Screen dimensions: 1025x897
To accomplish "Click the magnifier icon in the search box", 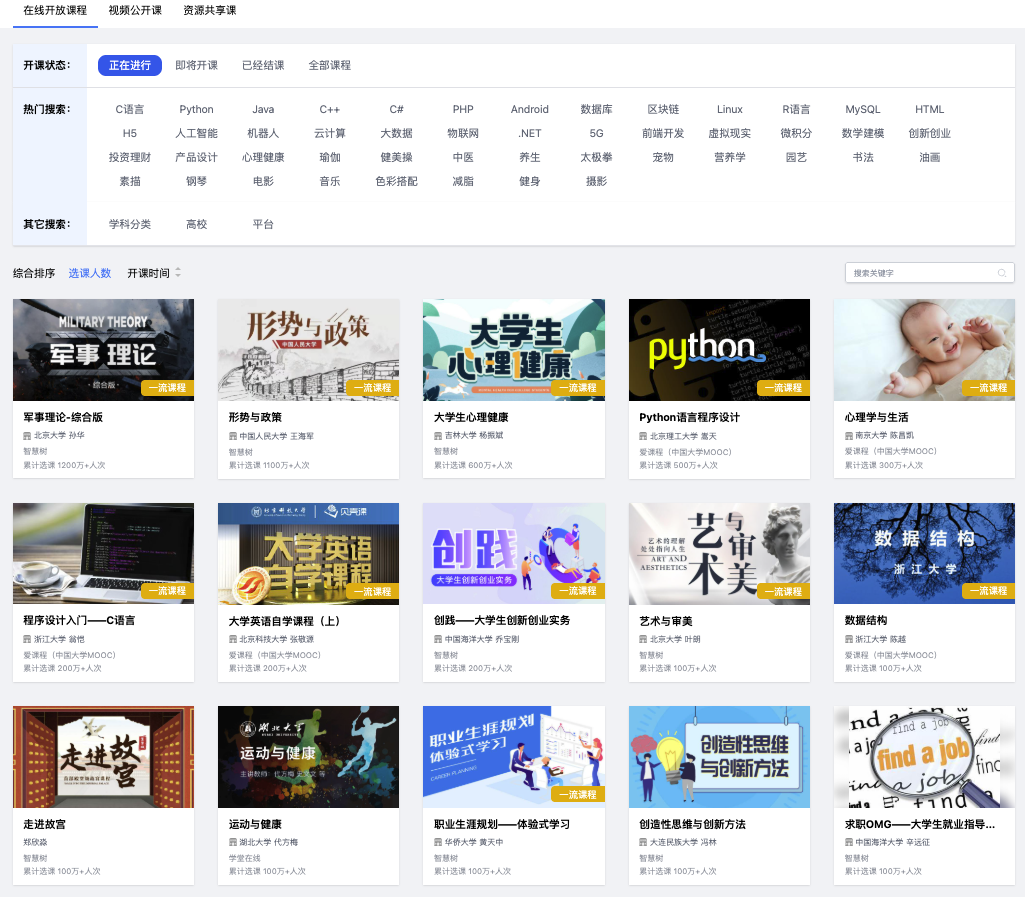I will click(x=1001, y=273).
